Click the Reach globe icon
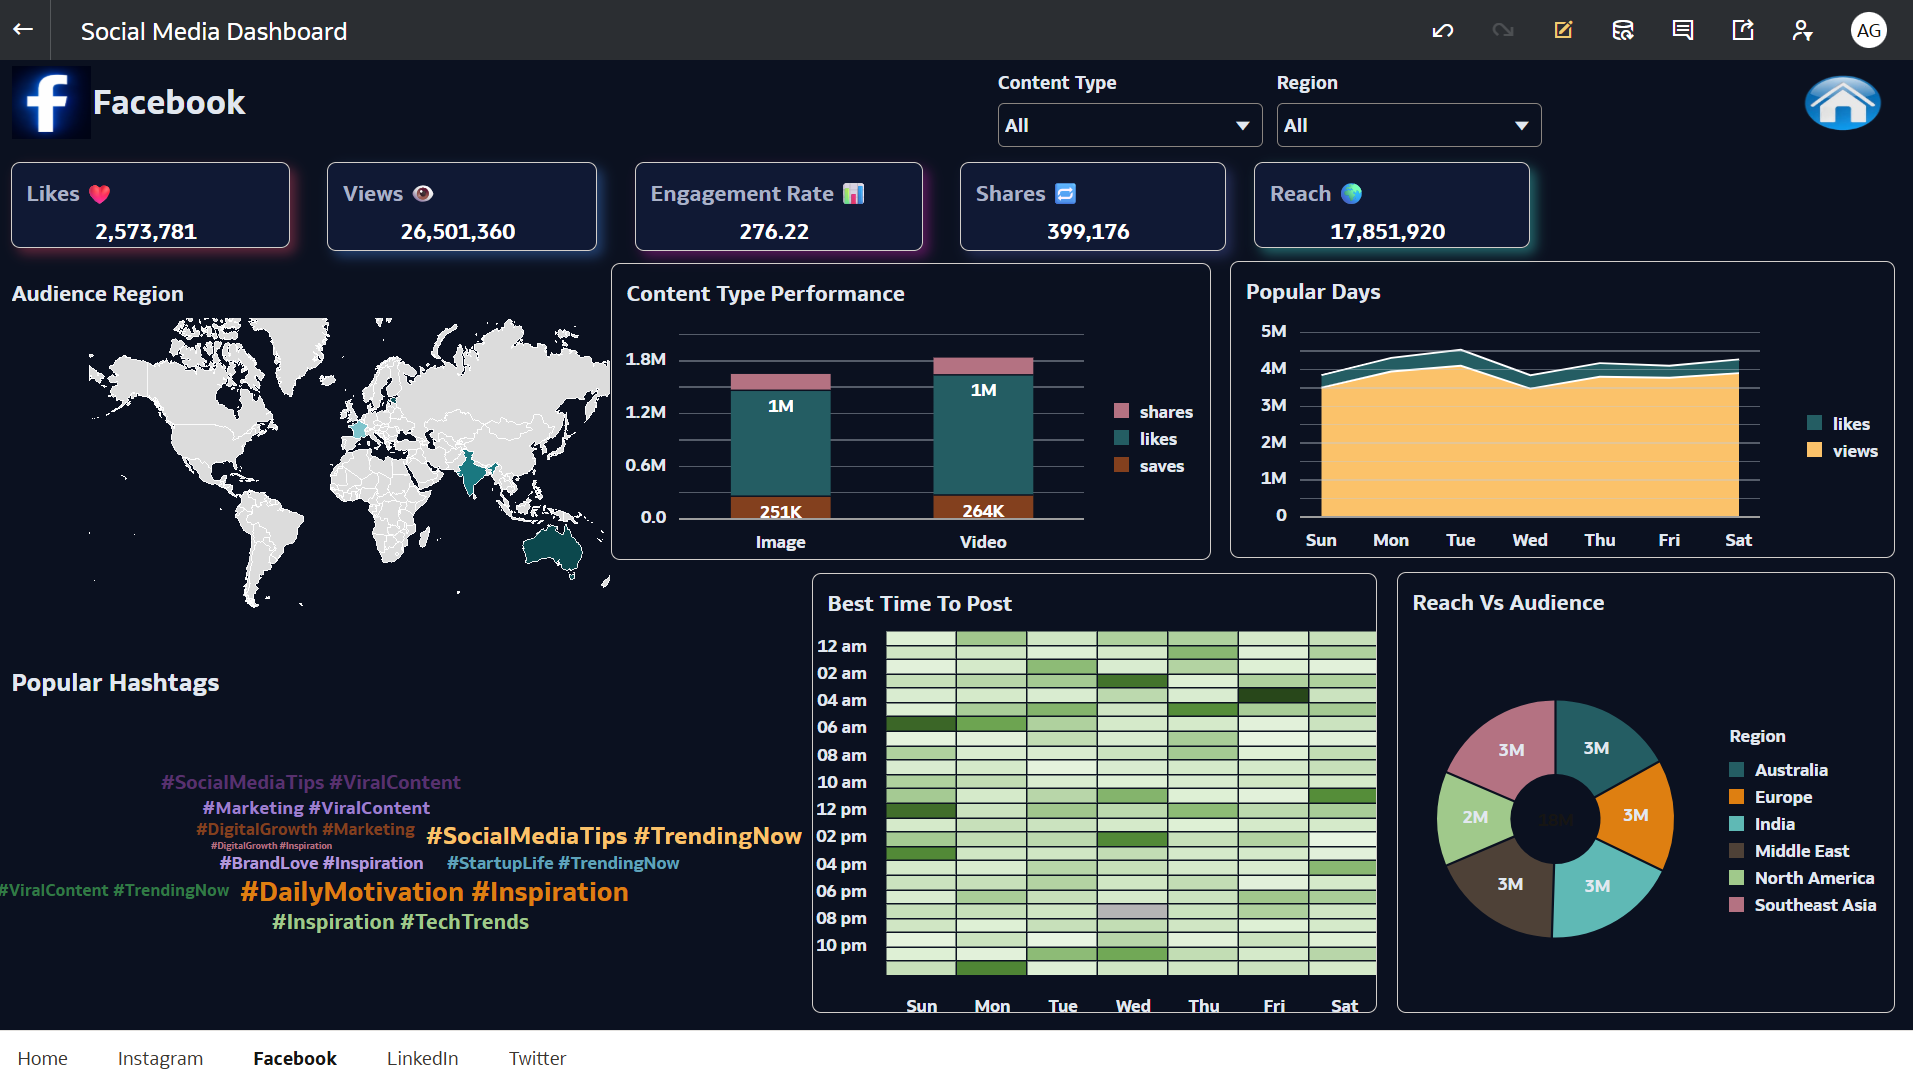The image size is (1913, 1075). pos(1352,194)
